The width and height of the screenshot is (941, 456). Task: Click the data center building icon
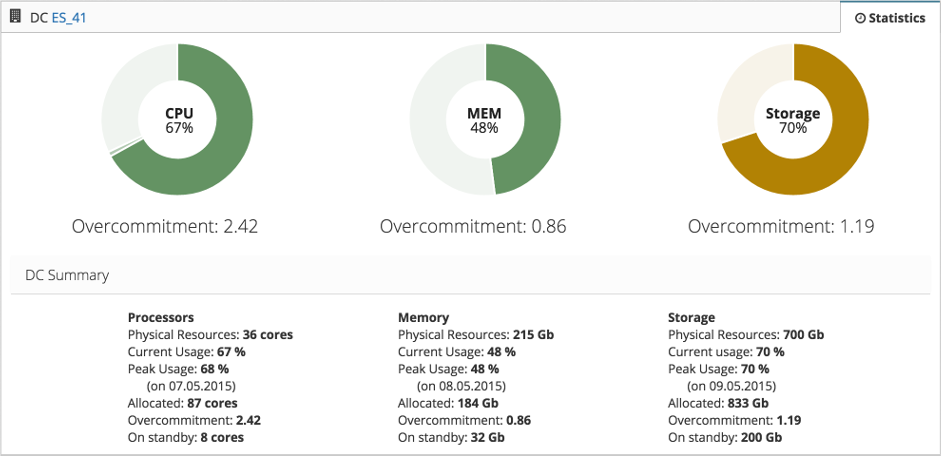(16, 17)
